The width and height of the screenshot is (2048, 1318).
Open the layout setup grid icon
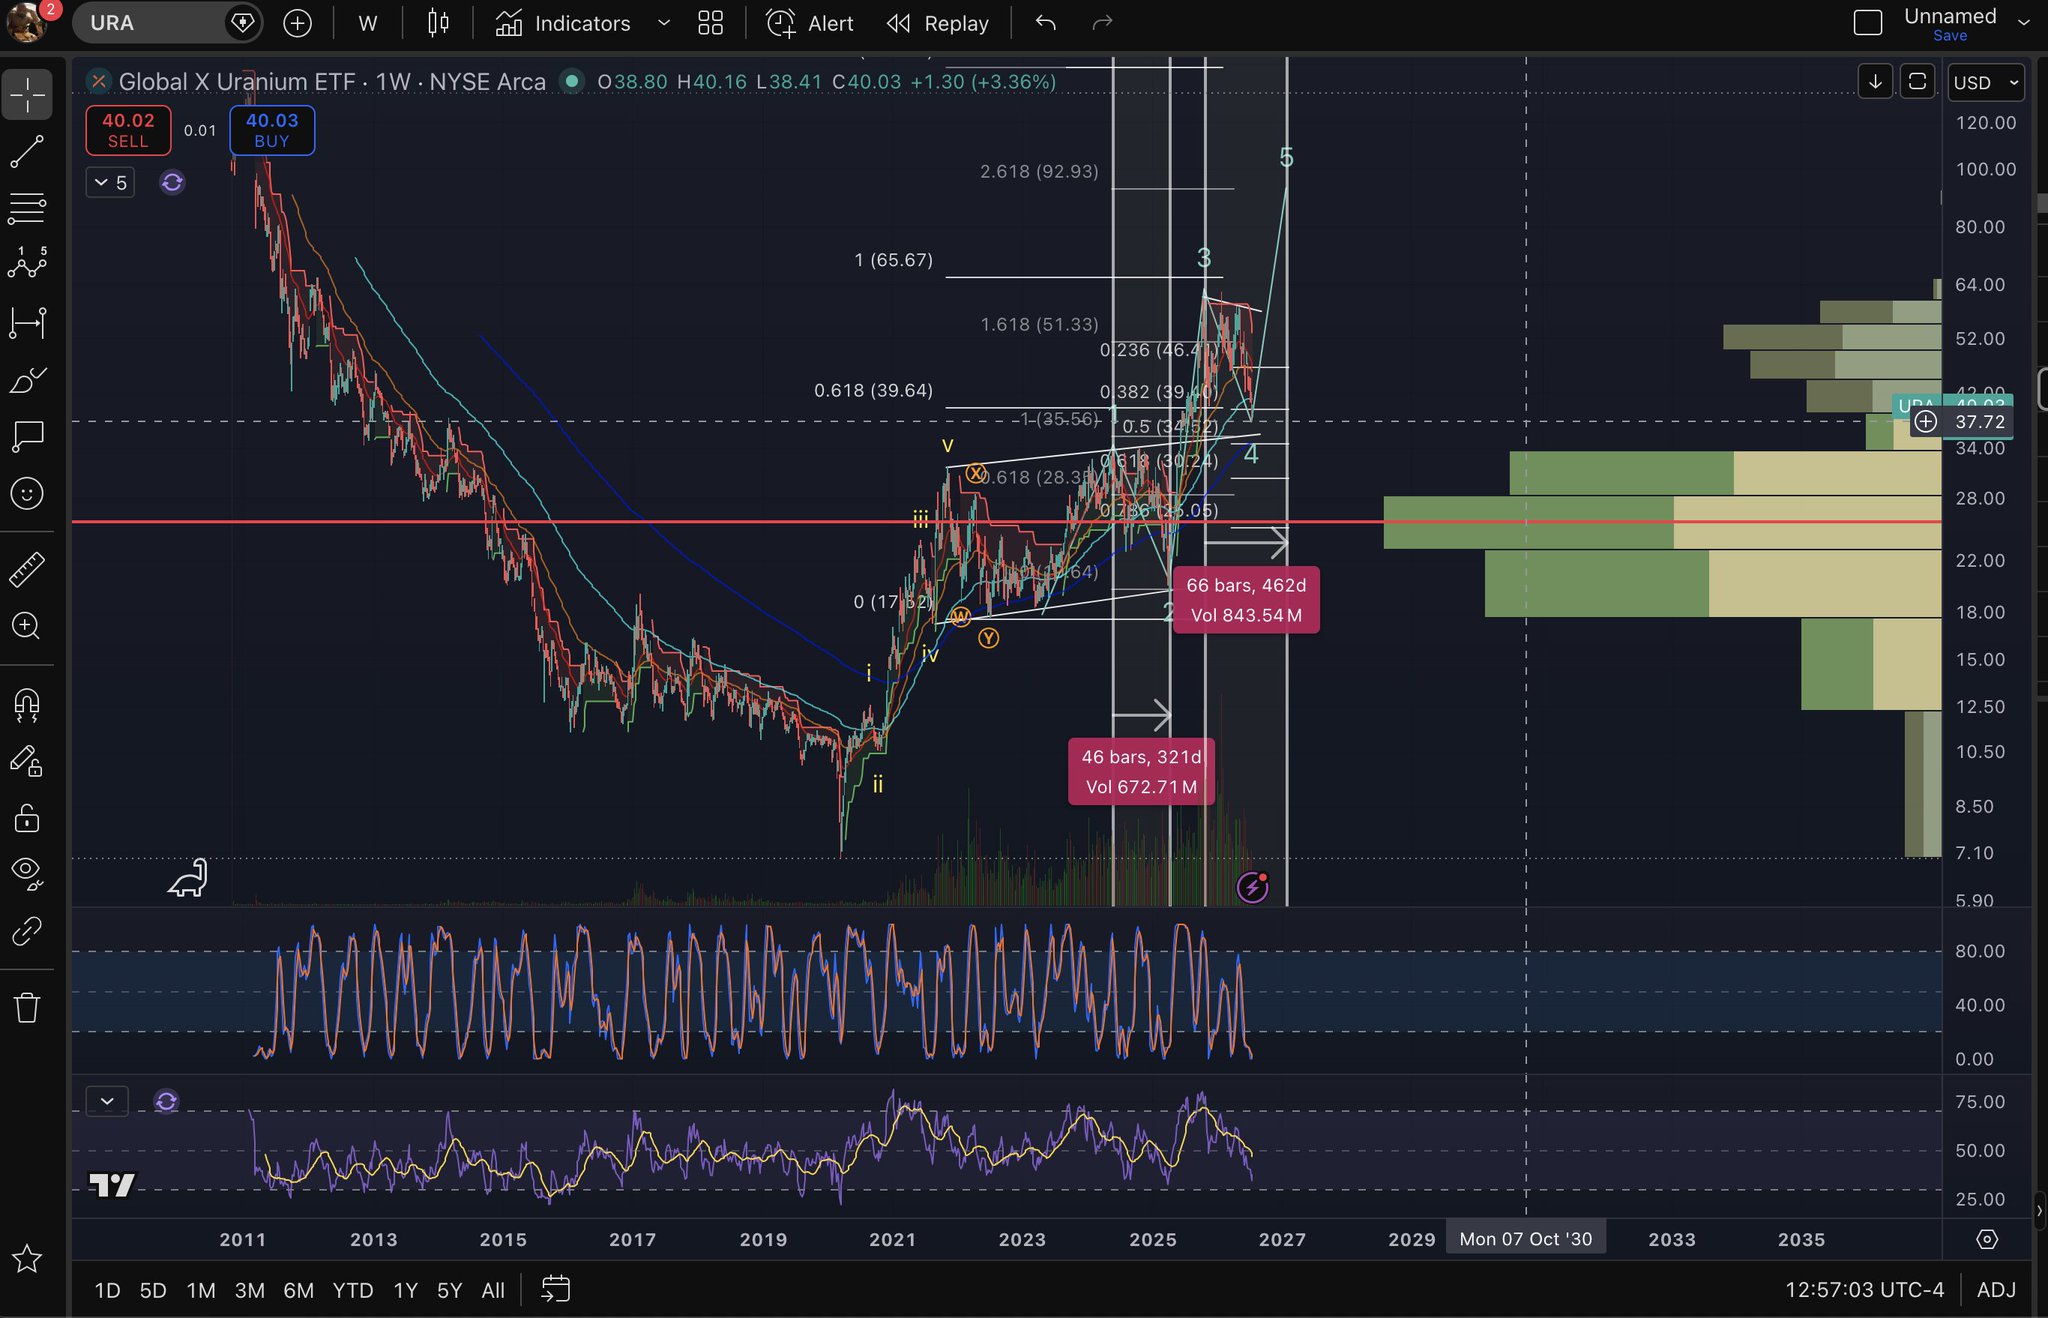coord(710,23)
